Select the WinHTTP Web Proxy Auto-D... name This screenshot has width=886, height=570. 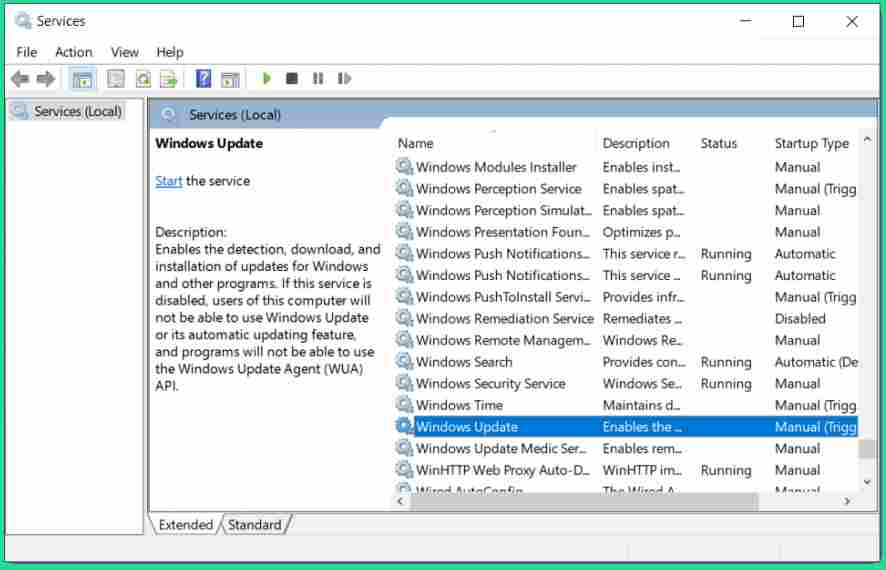pyautogui.click(x=503, y=470)
